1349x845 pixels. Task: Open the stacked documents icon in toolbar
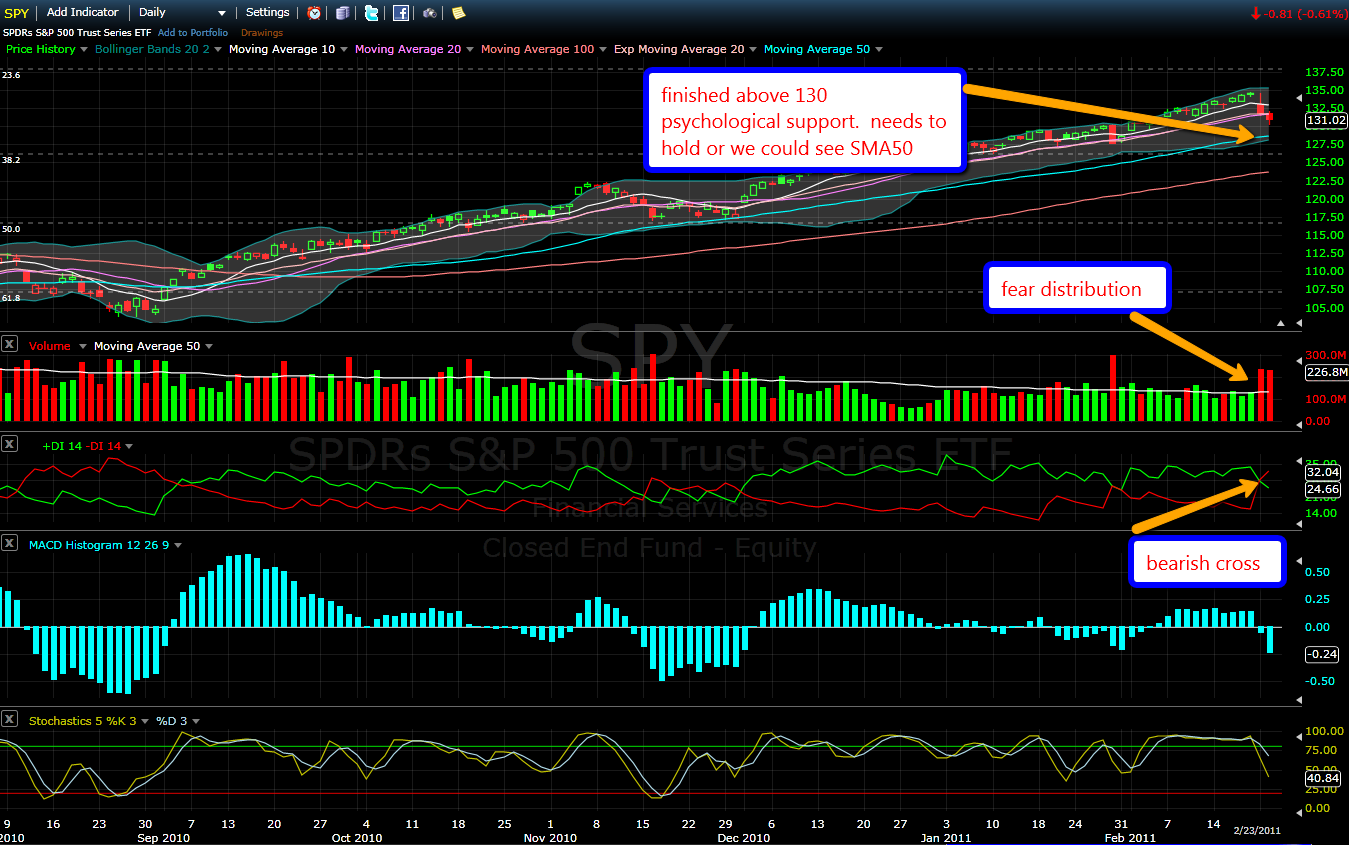point(343,13)
